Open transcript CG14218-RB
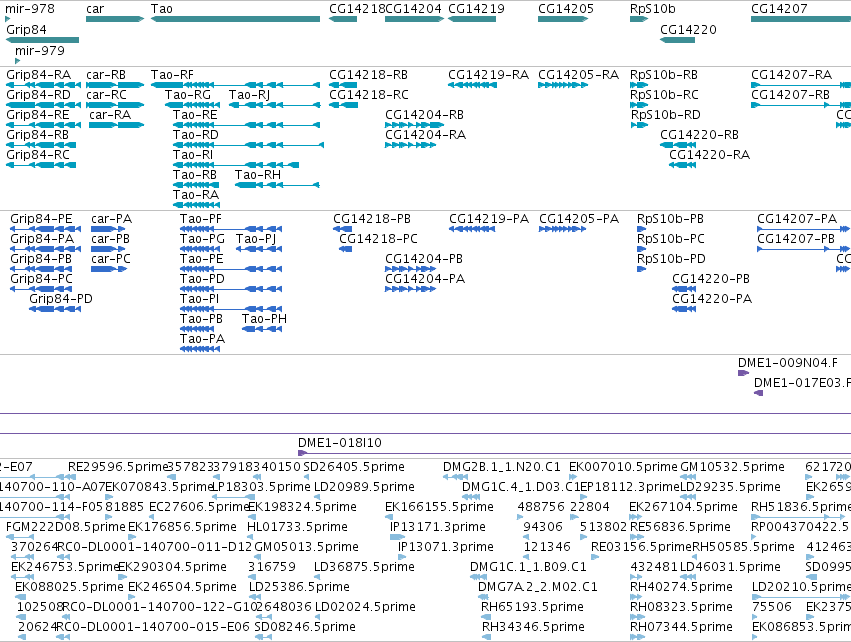 coord(343,85)
